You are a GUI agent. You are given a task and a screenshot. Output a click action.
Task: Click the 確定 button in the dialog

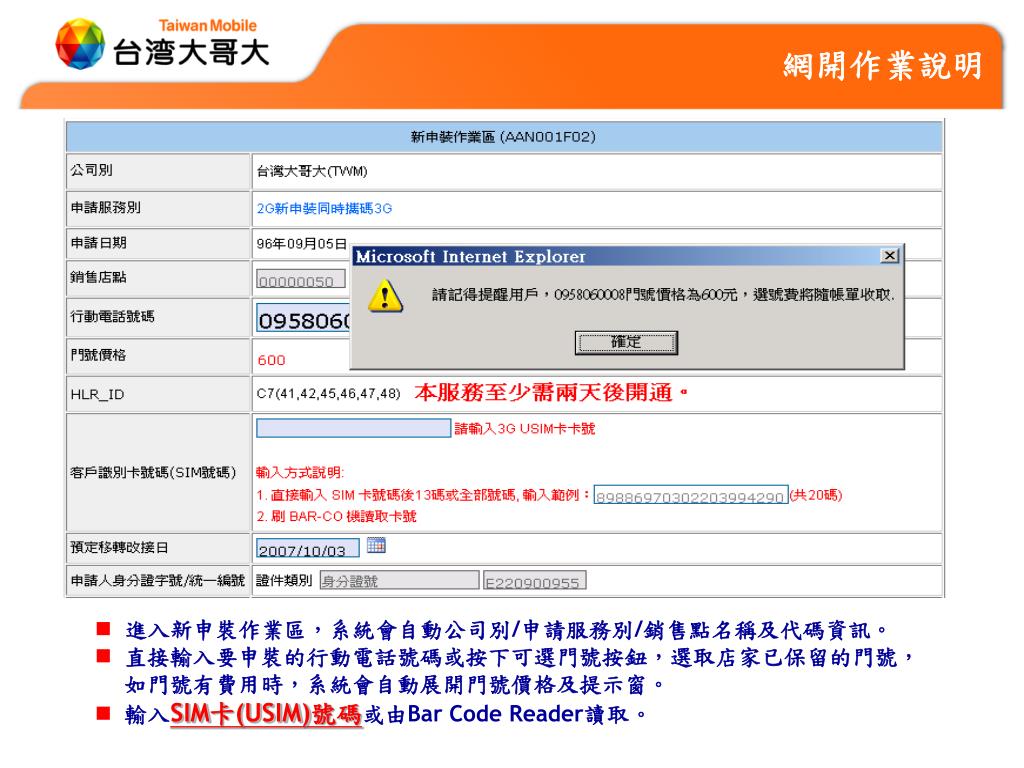[626, 342]
